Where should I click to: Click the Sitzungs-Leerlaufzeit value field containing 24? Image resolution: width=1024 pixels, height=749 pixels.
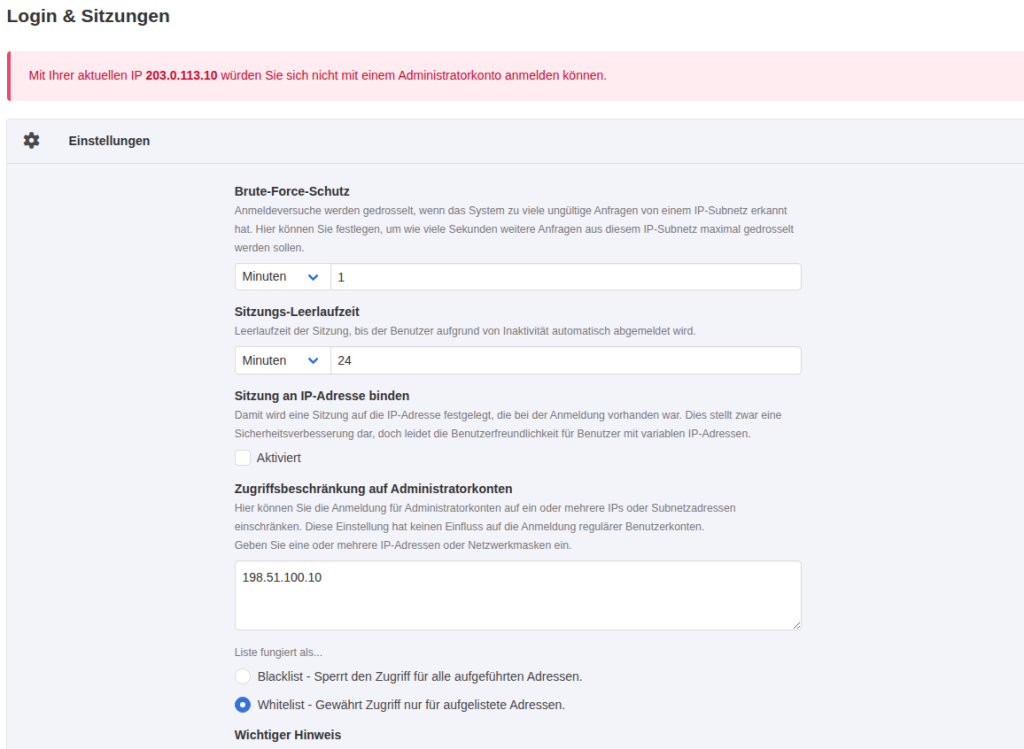pos(566,360)
